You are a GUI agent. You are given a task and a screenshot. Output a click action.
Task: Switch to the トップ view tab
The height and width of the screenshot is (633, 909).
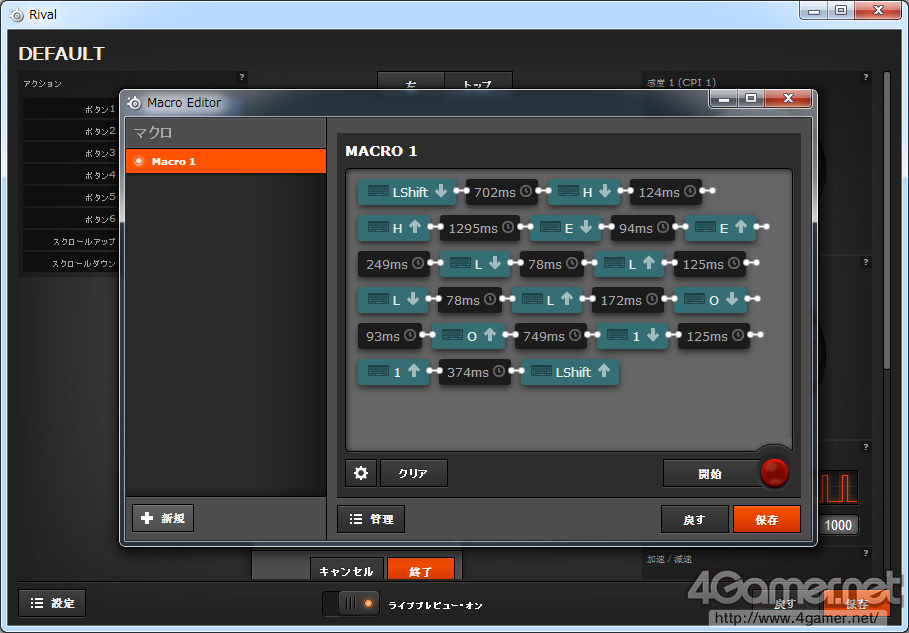(478, 82)
